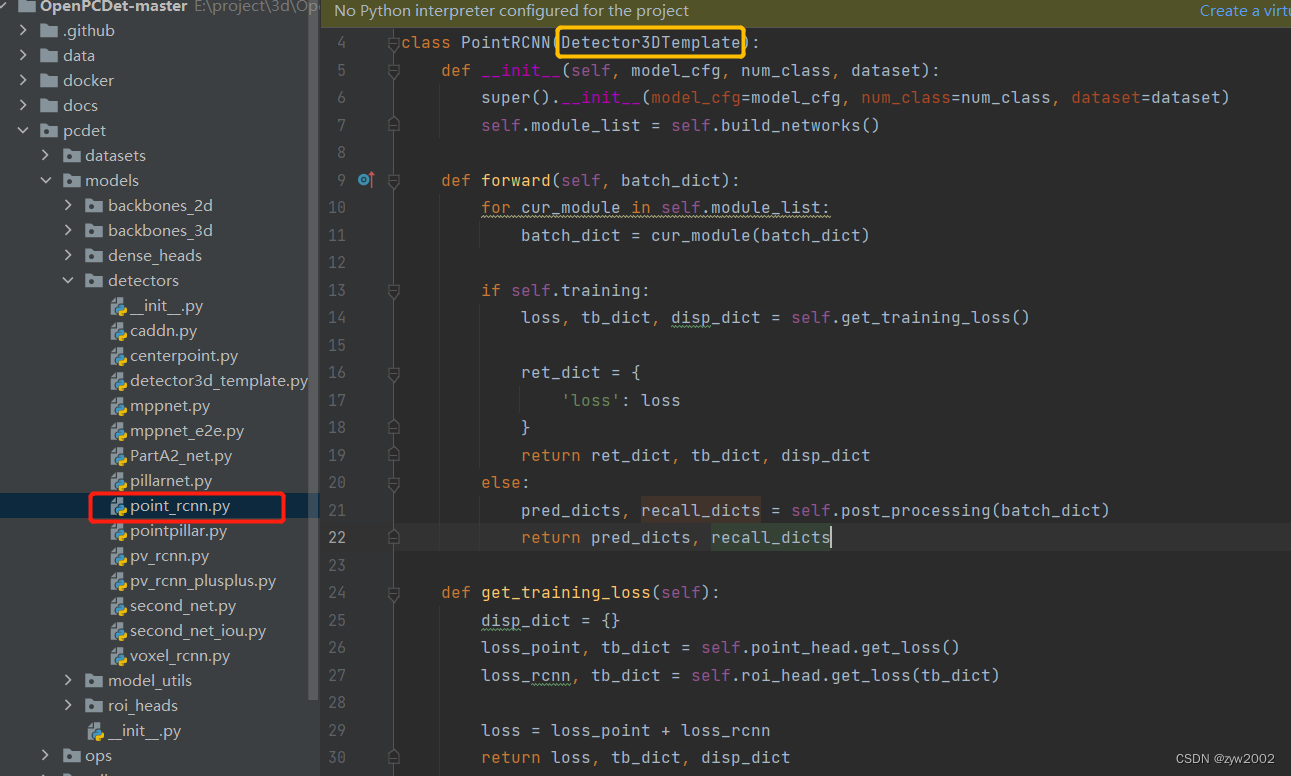
Task: Open second_net_iou.py file
Action: [198, 631]
